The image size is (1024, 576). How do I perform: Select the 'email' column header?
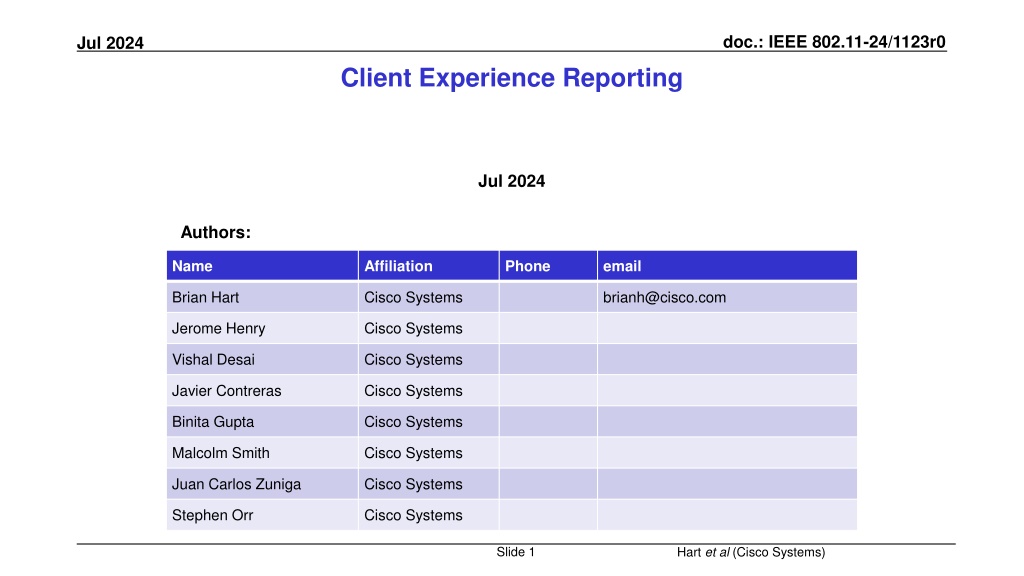(x=622, y=266)
